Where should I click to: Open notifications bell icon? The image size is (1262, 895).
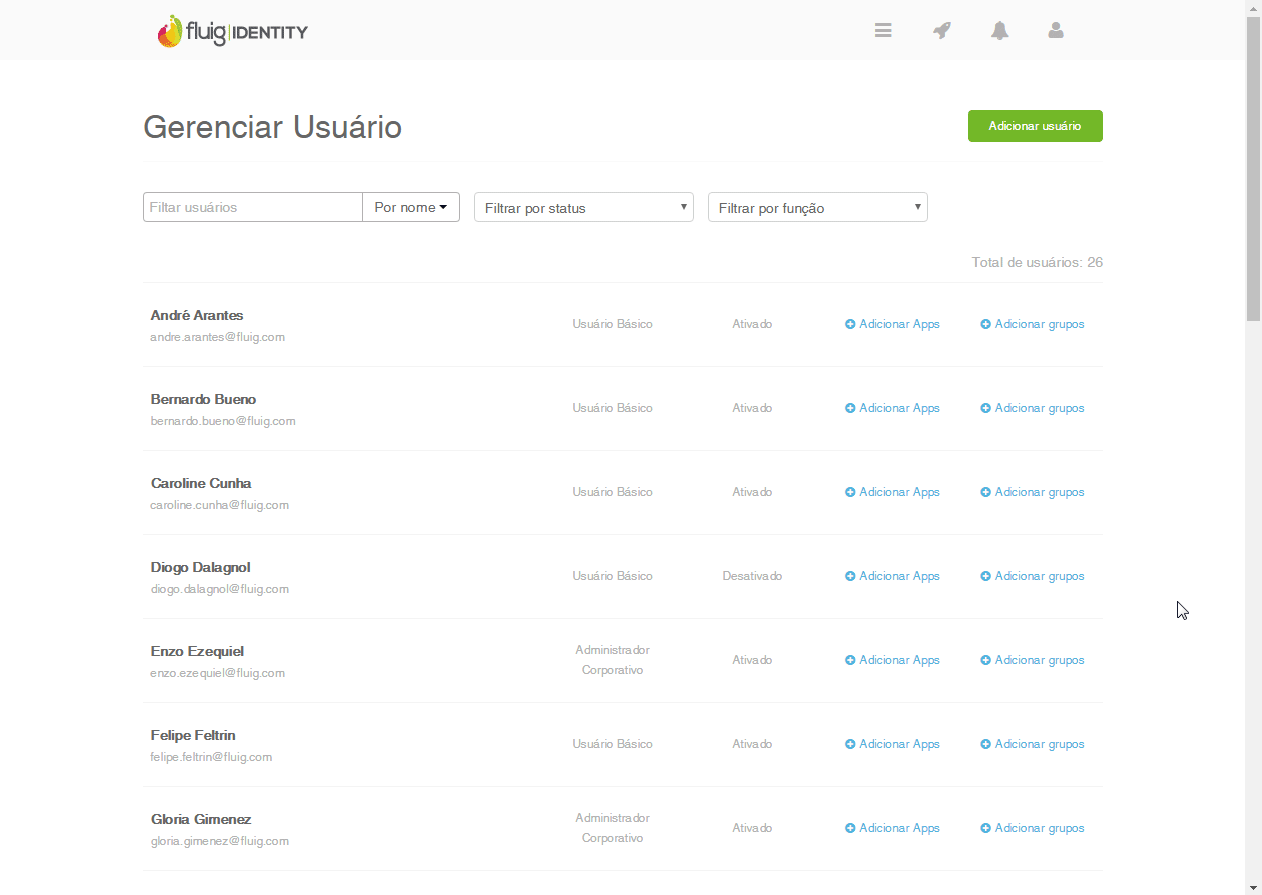[999, 31]
